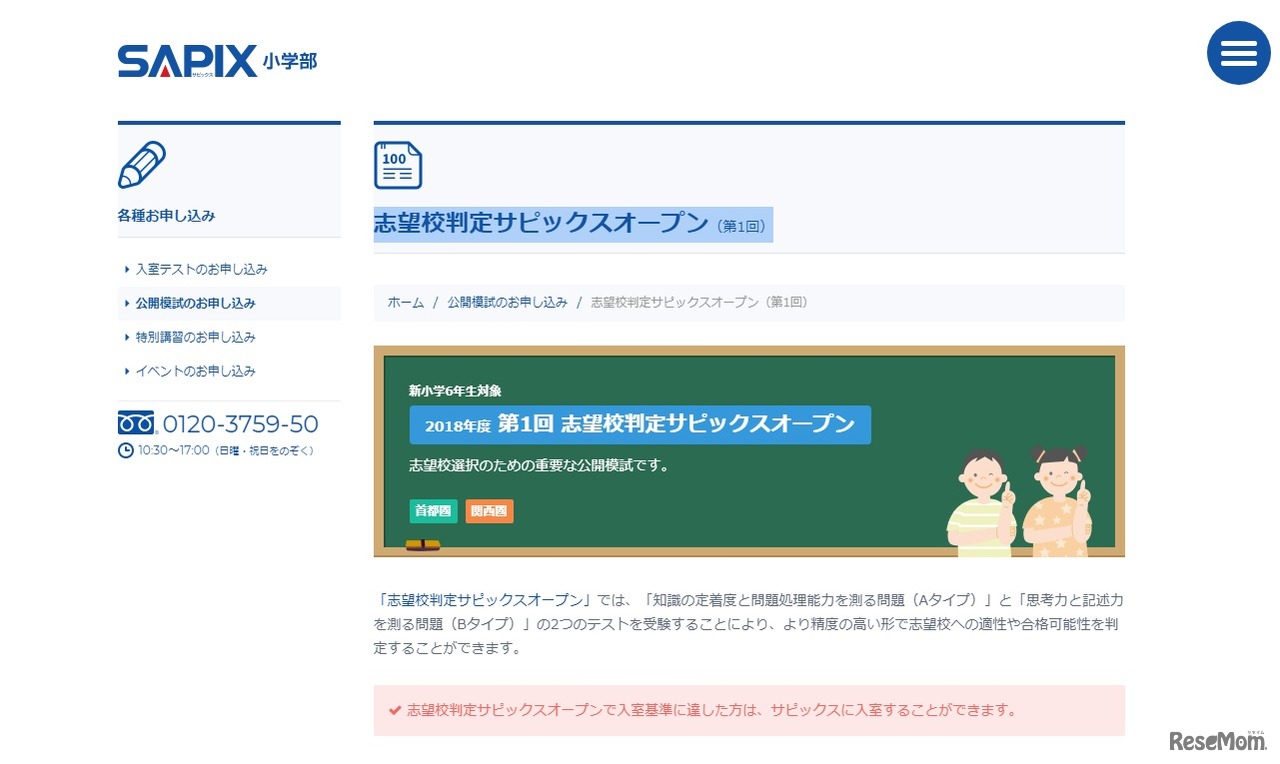Click the 「志望校判定サピックスオープン」 link in the paragraph
The image size is (1280, 764).
click(485, 600)
